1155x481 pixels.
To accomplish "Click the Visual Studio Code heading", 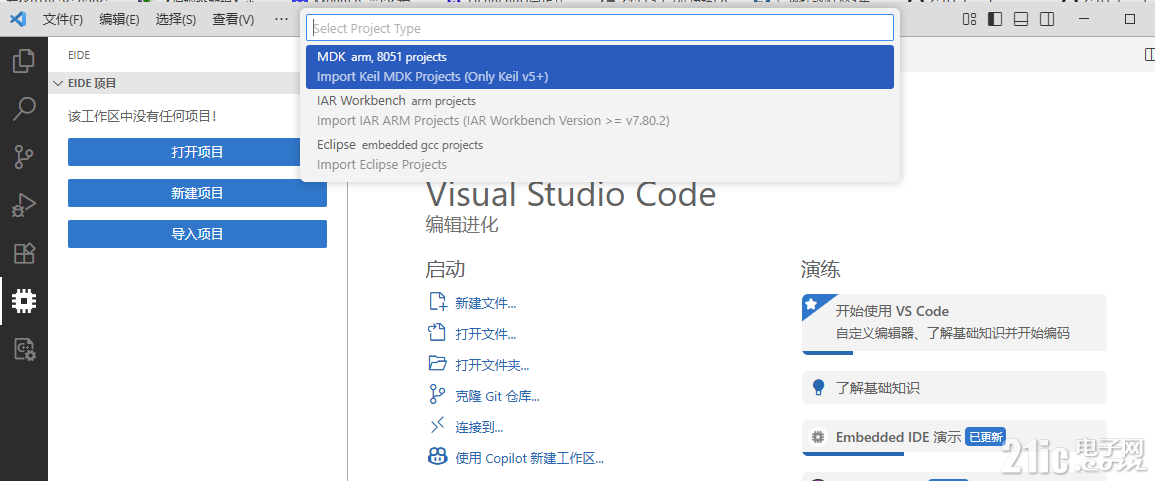I will coord(571,194).
